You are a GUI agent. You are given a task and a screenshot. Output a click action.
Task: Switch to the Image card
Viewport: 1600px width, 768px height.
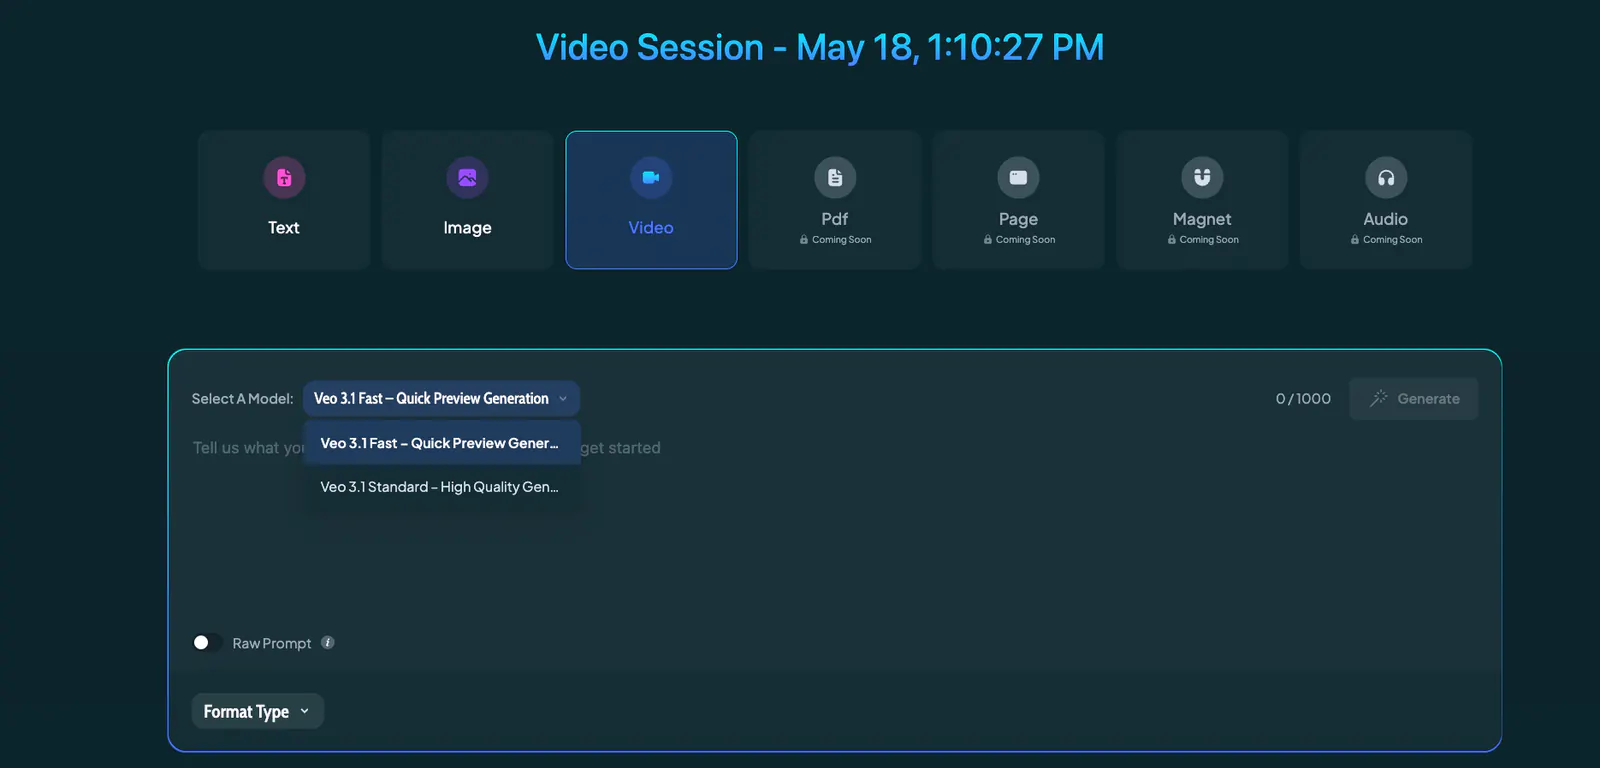(x=467, y=200)
